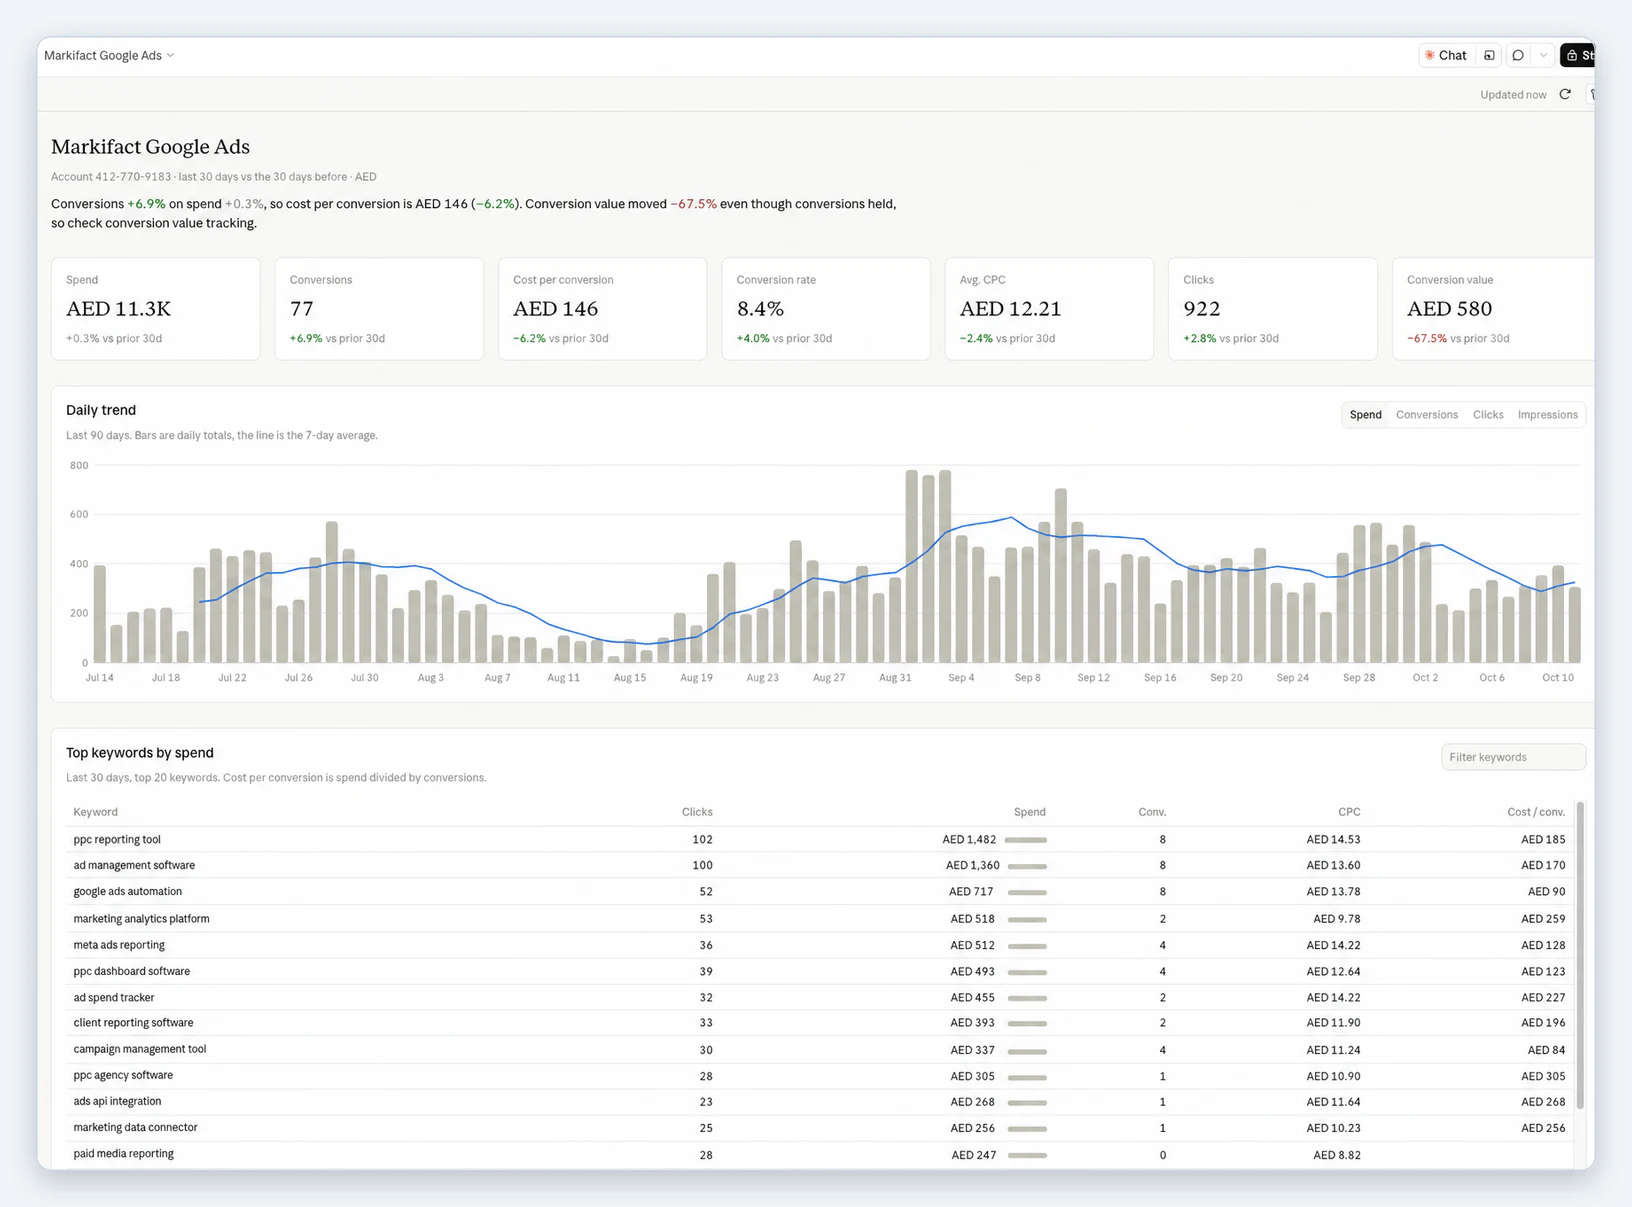Image resolution: width=1632 pixels, height=1207 pixels.
Task: Expand the chevron next to the comment icon
Action: point(1543,55)
